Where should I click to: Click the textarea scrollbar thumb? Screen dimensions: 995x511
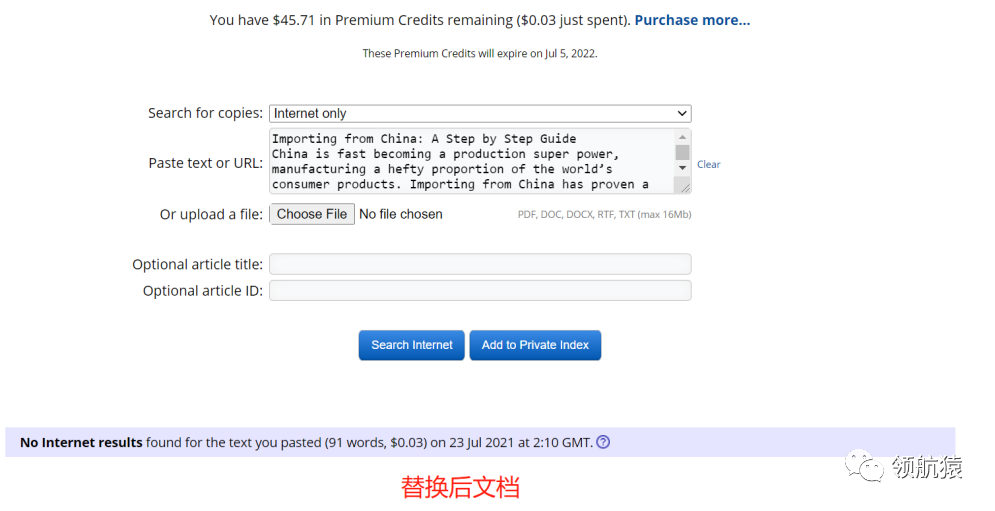[682, 152]
